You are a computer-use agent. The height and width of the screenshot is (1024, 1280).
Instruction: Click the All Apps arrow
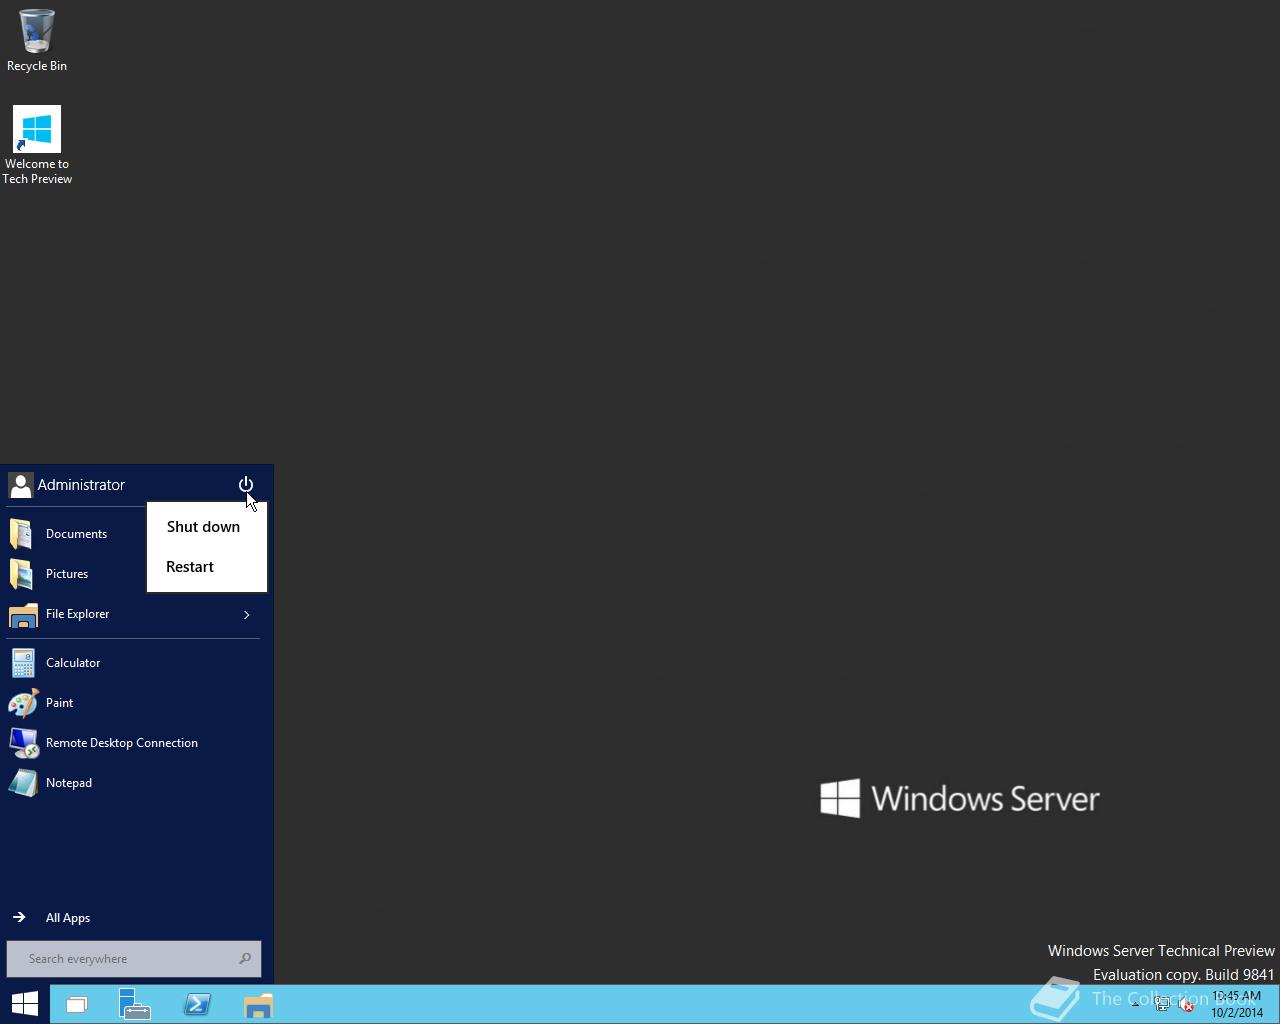point(19,917)
